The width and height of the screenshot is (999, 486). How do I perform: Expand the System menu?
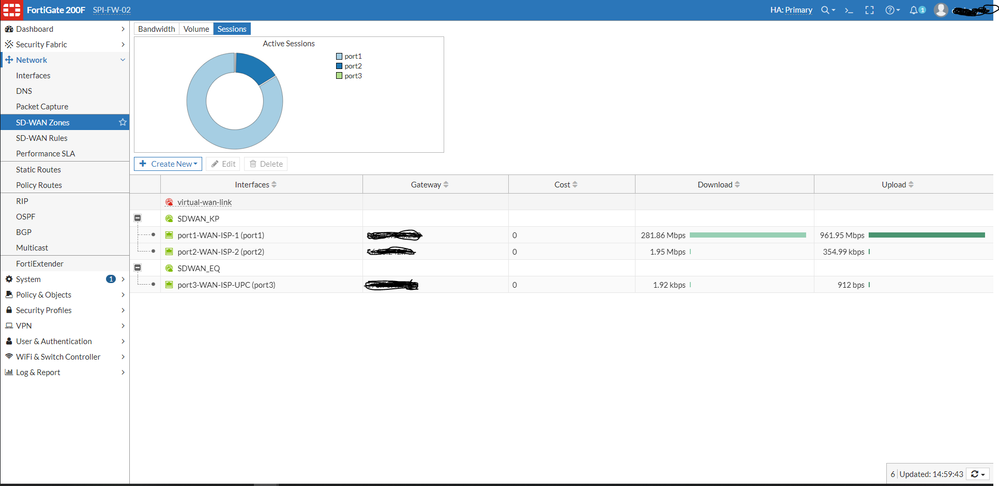click(123, 279)
